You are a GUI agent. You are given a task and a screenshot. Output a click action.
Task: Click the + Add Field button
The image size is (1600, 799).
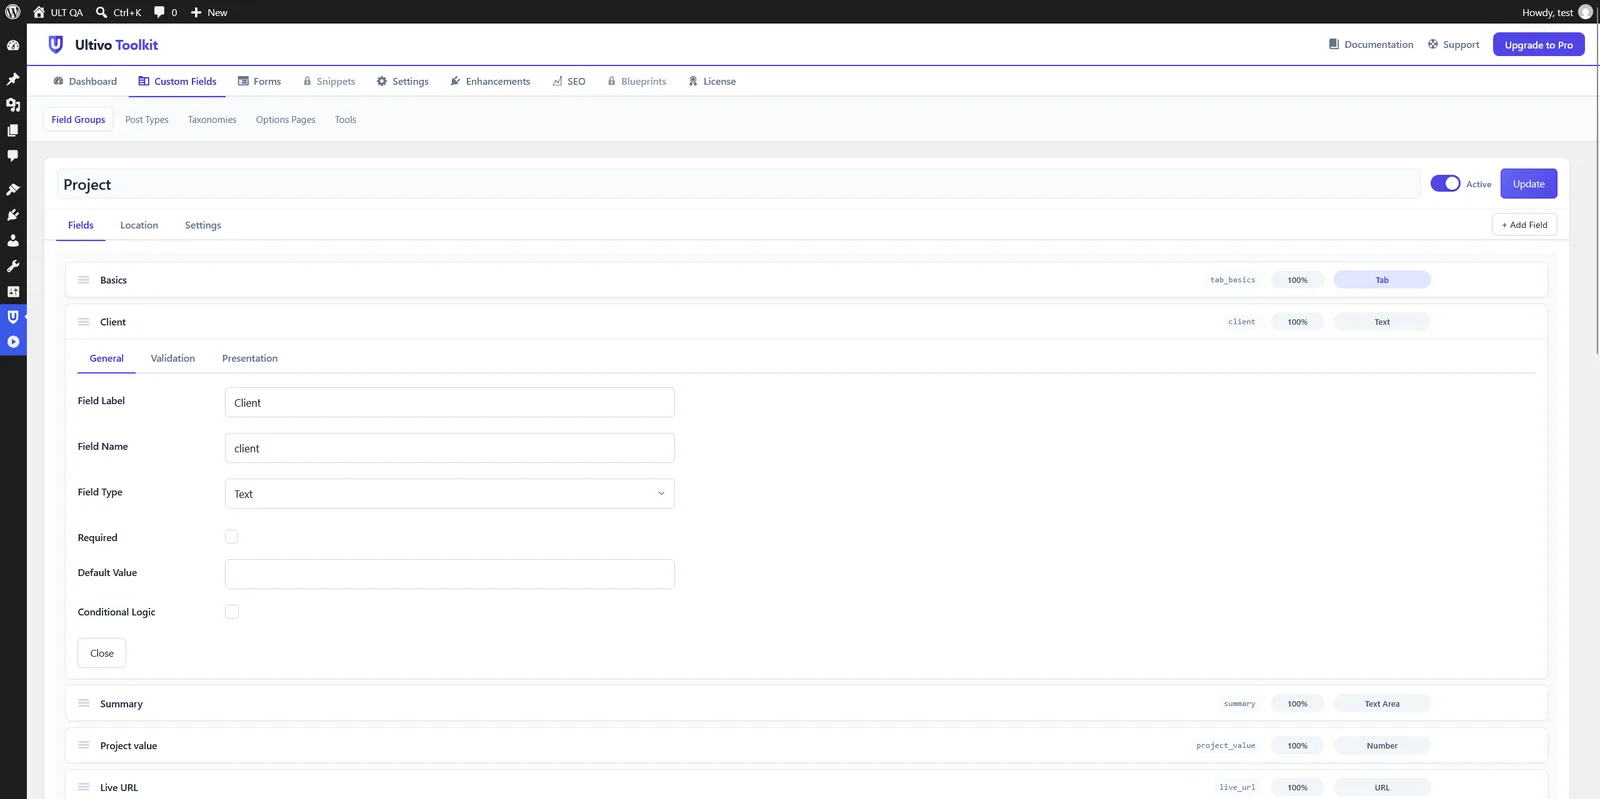point(1524,225)
